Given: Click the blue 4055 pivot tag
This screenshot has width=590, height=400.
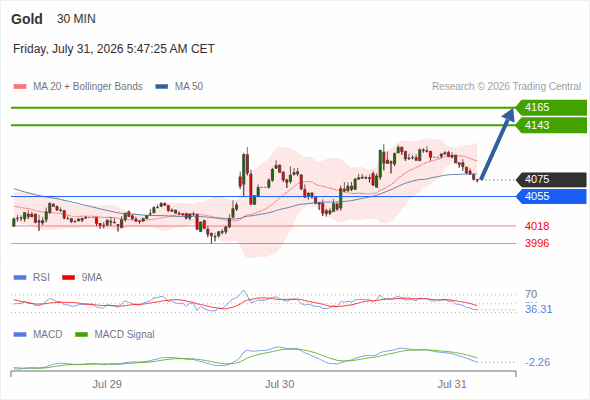Looking at the screenshot, I should click(x=551, y=196).
